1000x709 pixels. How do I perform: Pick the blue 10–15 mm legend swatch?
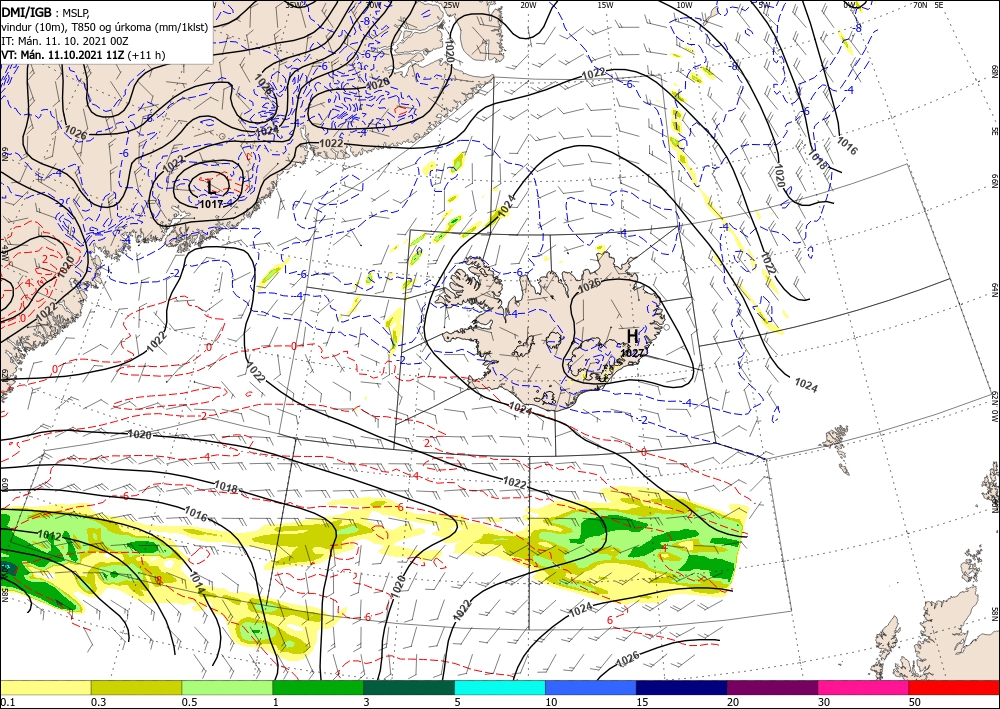pyautogui.click(x=591, y=687)
